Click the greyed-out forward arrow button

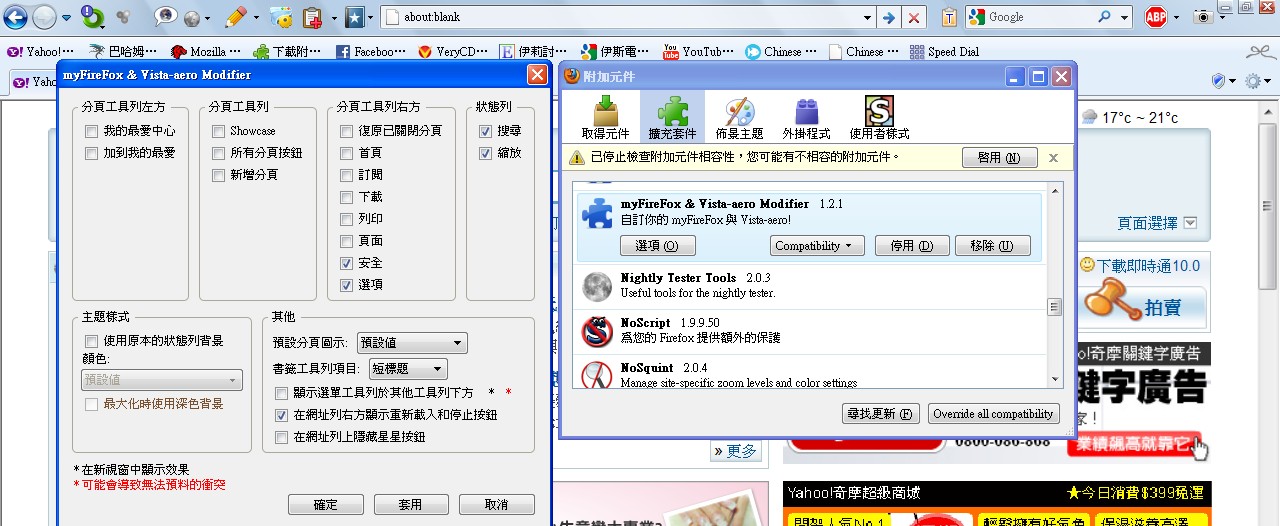coord(44,17)
